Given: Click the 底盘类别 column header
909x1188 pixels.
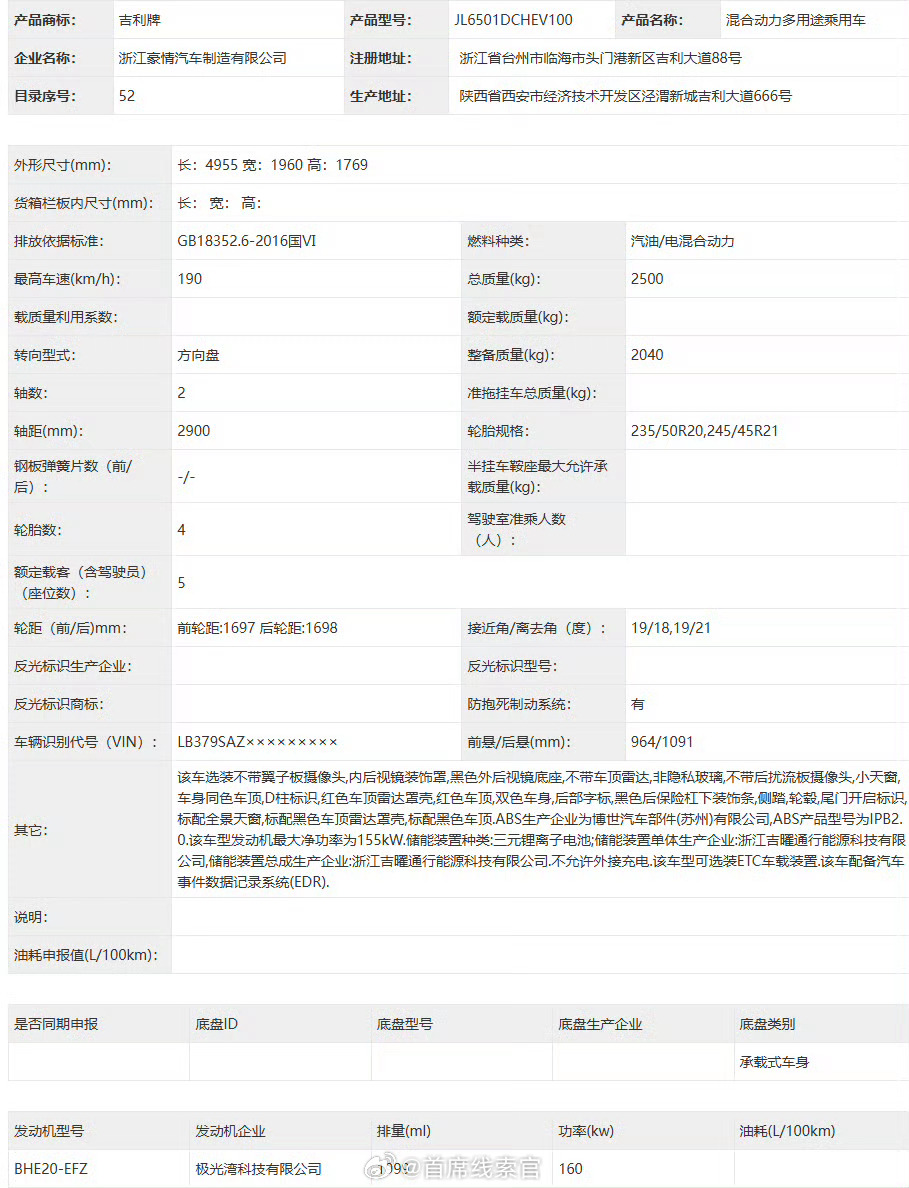Looking at the screenshot, I should tap(767, 1024).
